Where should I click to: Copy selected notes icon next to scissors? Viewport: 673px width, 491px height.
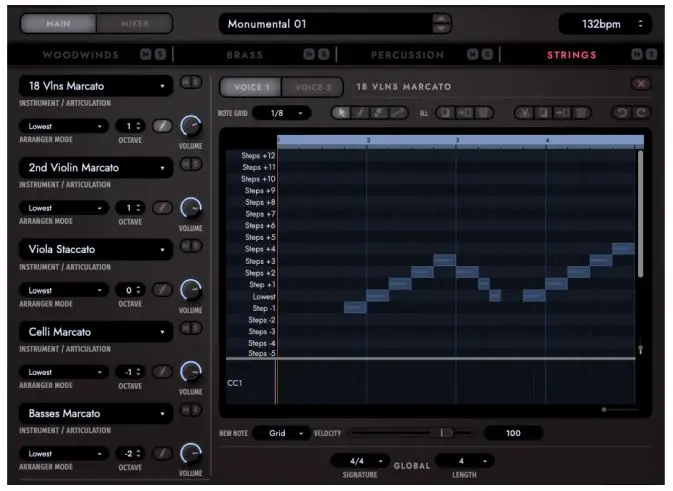point(543,113)
